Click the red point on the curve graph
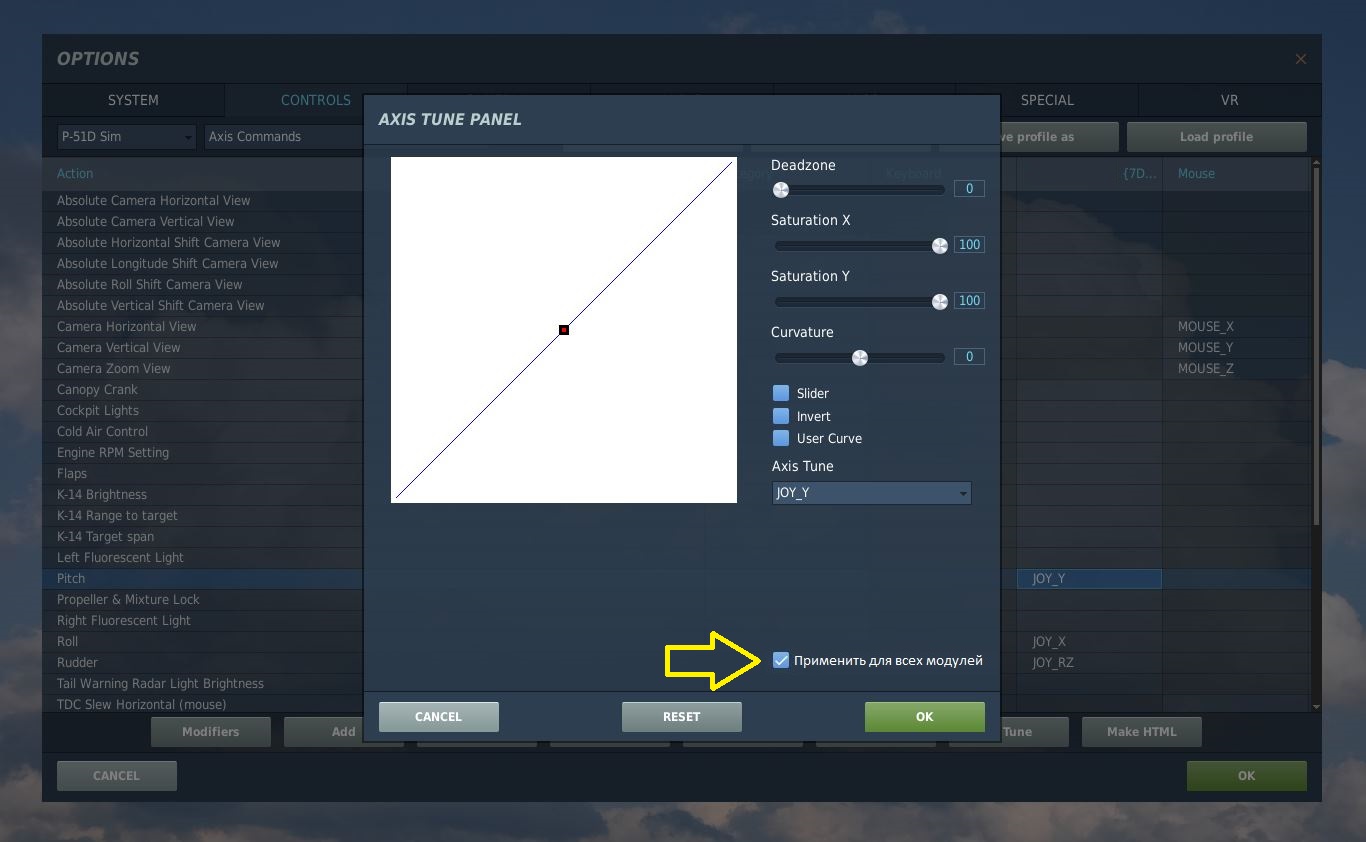This screenshot has width=1366, height=842. pos(564,330)
